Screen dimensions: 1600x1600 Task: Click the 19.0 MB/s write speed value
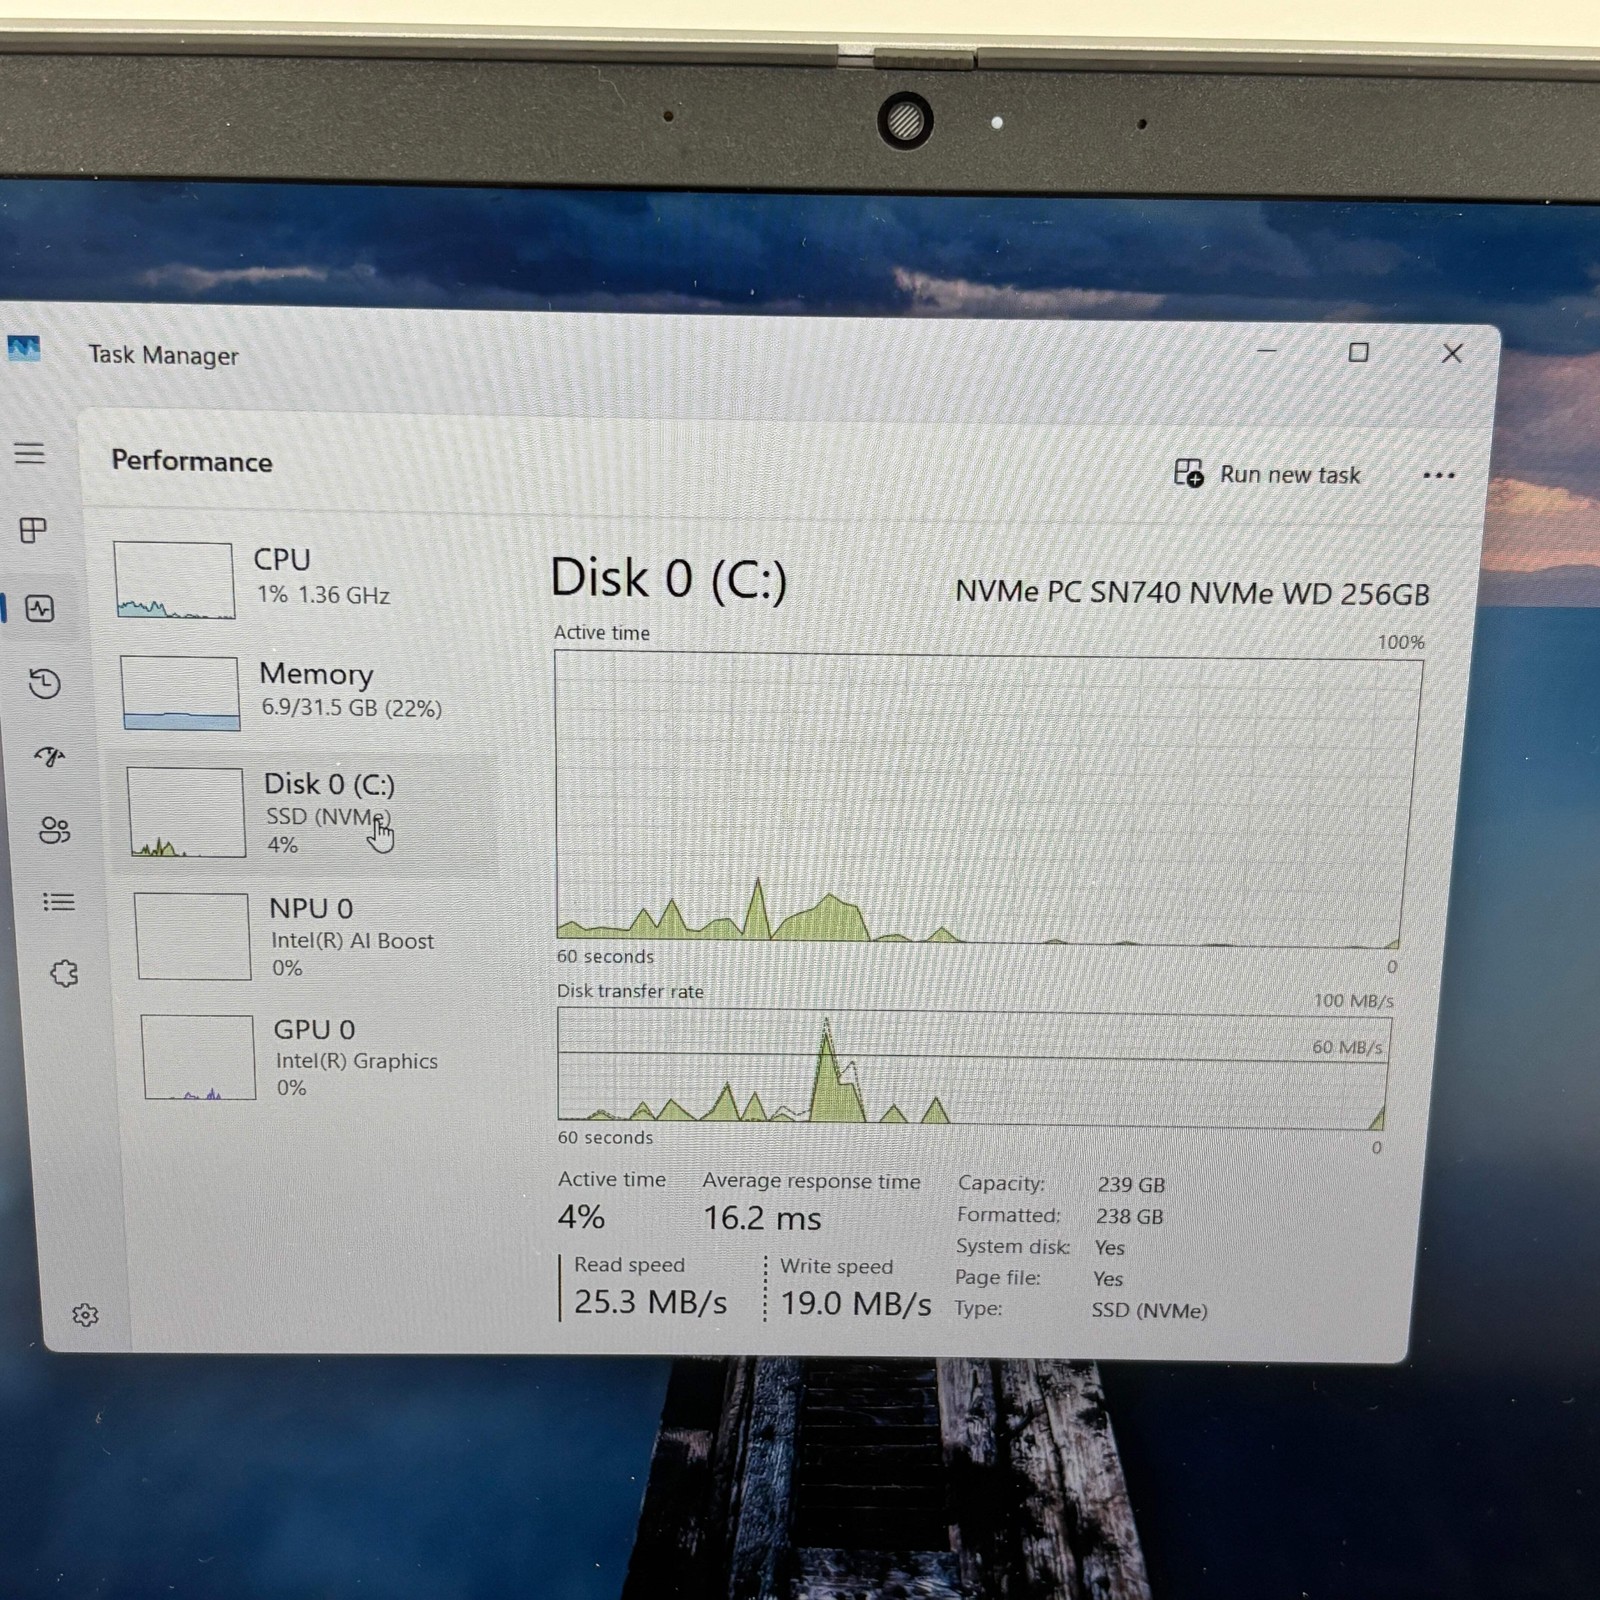(x=855, y=1303)
